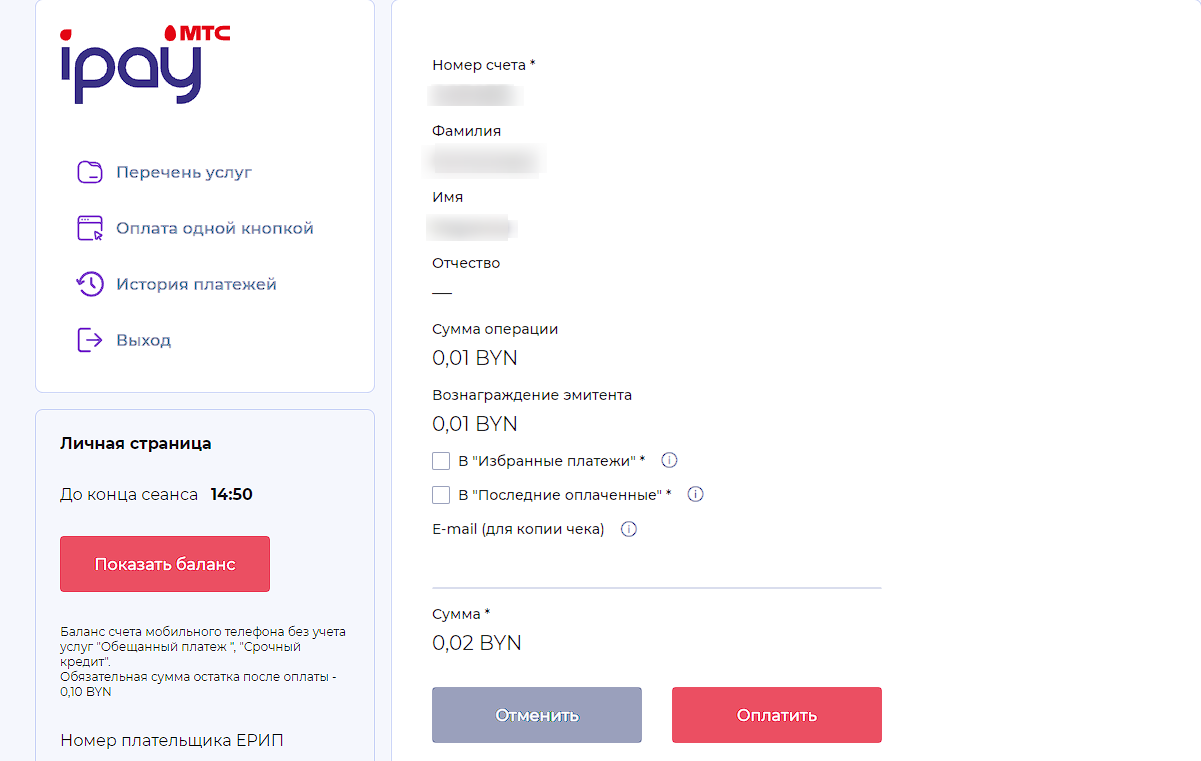Click the Отменить button
This screenshot has width=1201, height=761.
coord(537,715)
